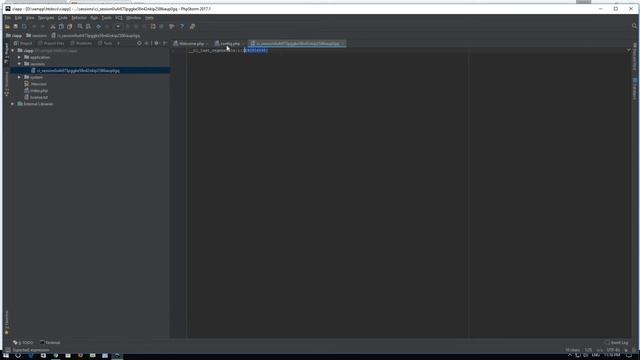Expand the system folder

19,77
